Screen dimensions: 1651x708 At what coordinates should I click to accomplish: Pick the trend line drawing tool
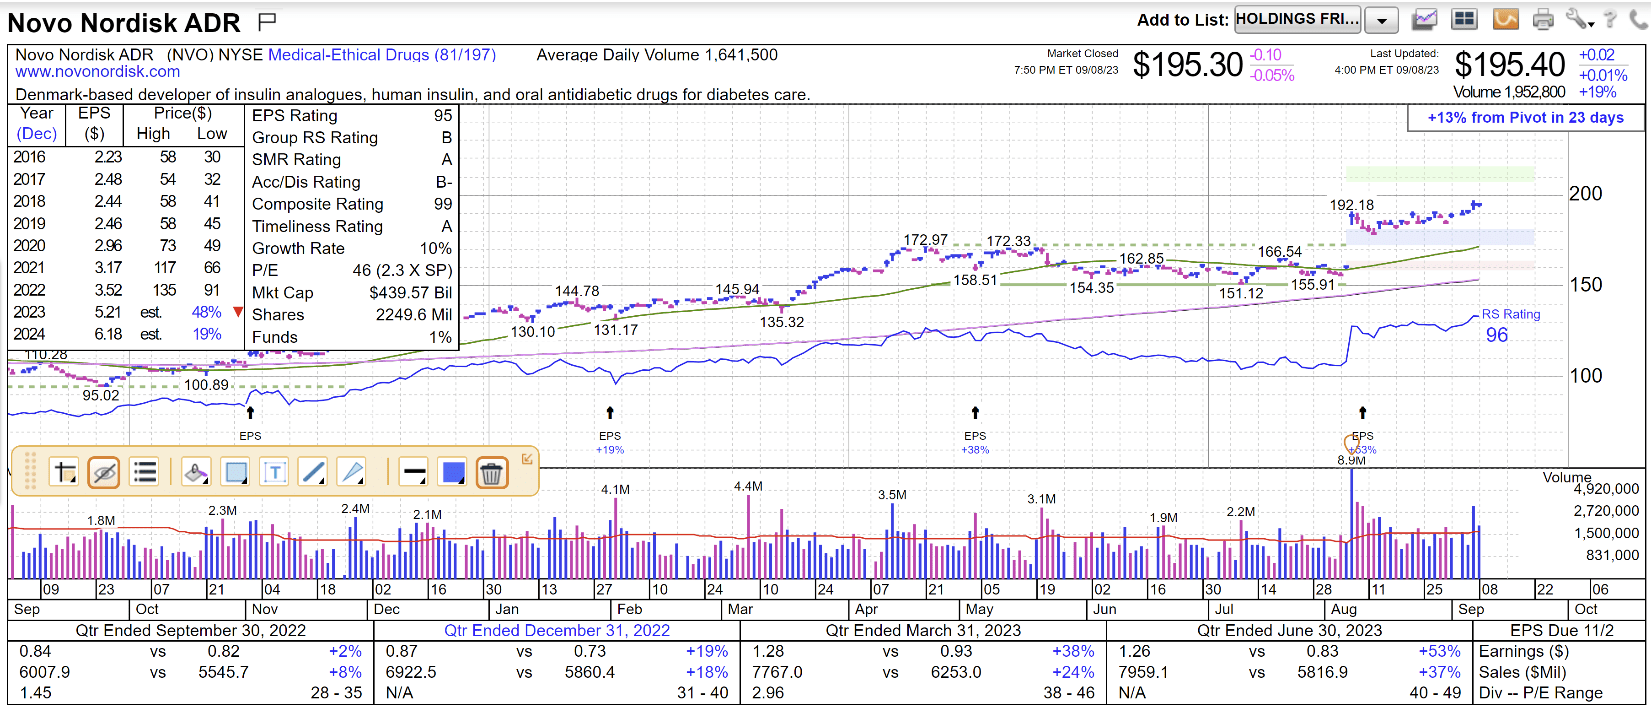313,472
